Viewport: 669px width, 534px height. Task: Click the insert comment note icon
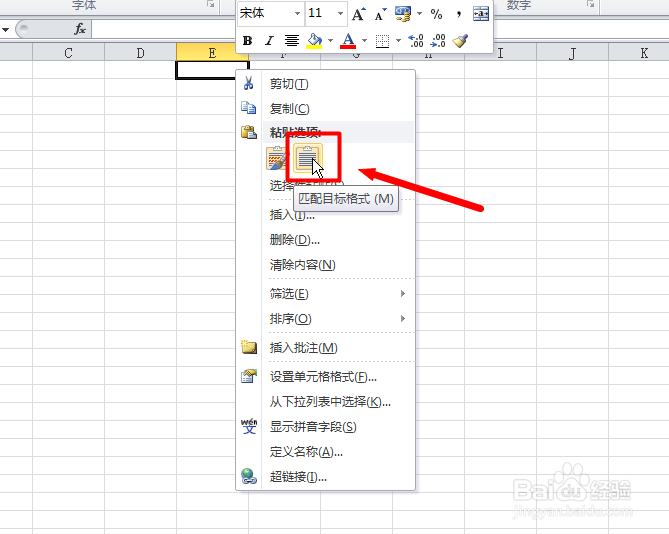(249, 347)
